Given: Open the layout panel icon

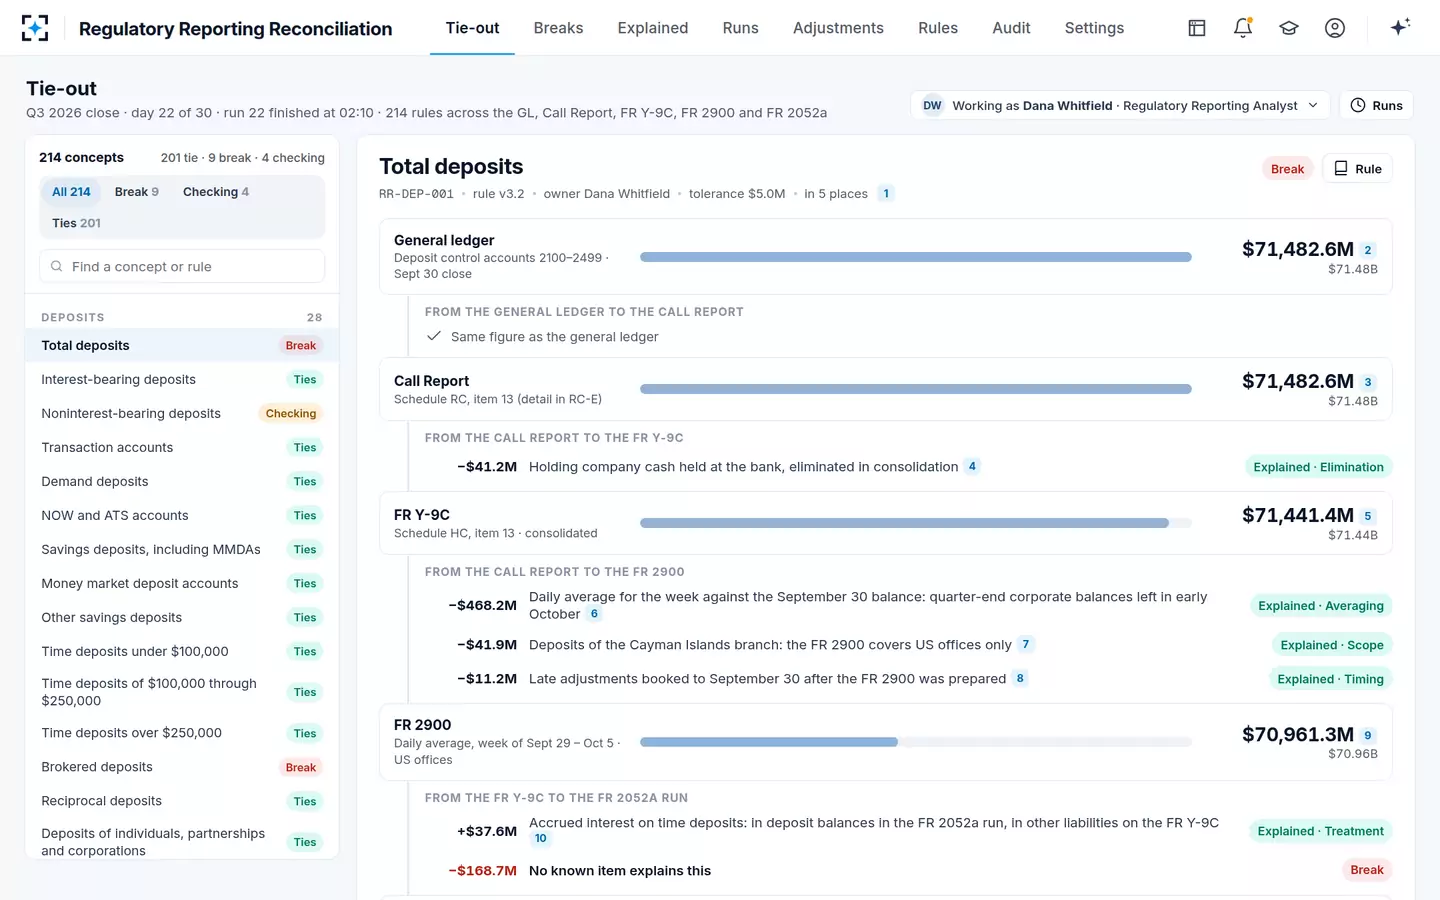Looking at the screenshot, I should click(1197, 28).
